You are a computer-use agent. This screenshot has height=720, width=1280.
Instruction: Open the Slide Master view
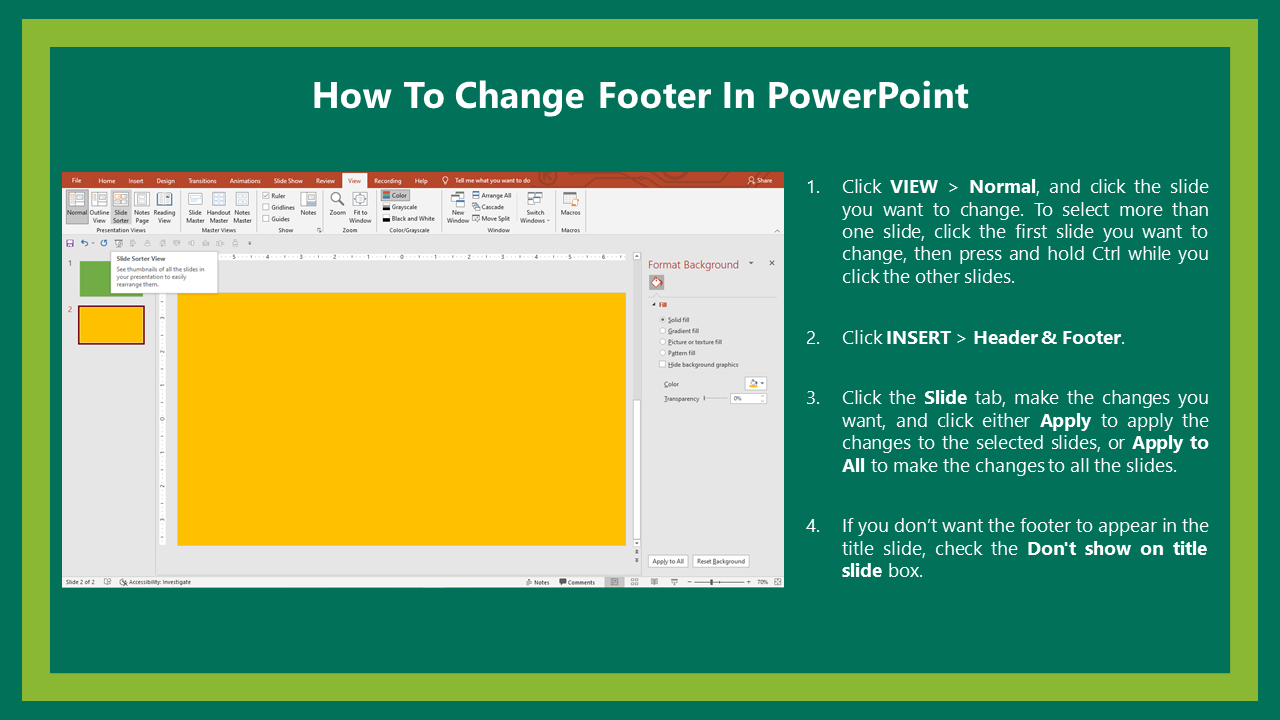[195, 207]
